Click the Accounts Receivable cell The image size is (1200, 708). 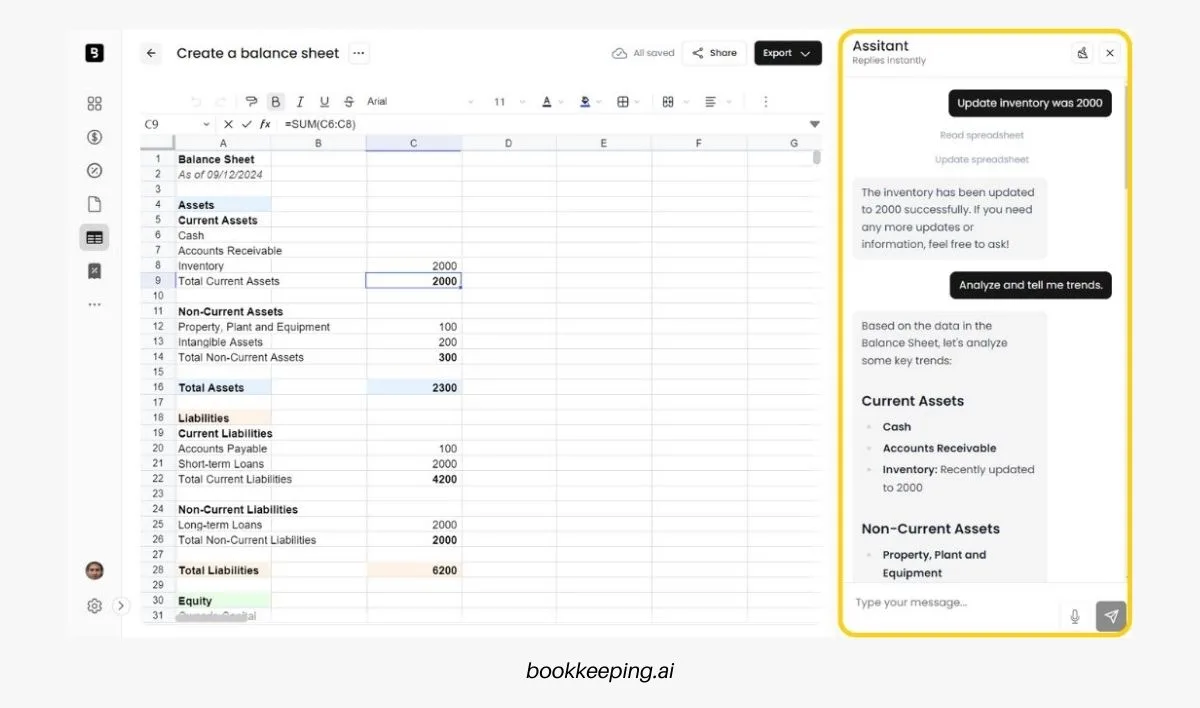(x=223, y=251)
